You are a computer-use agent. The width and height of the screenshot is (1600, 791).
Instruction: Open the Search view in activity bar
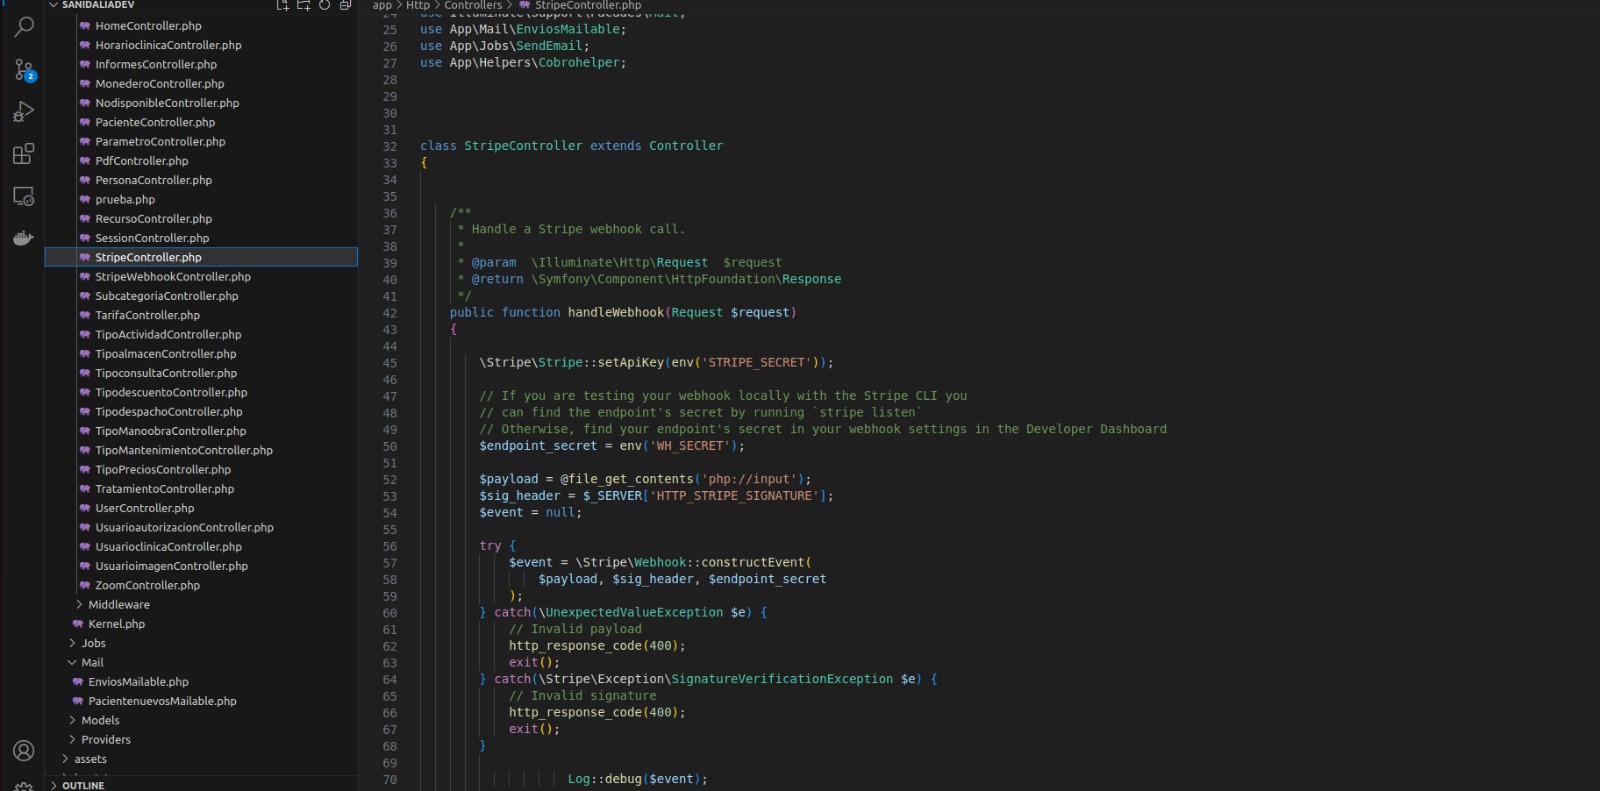coord(23,27)
